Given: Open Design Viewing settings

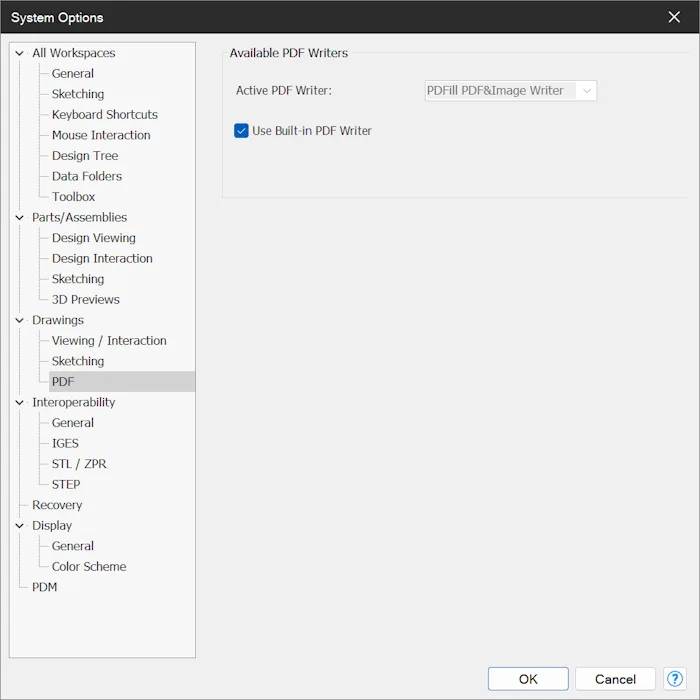Looking at the screenshot, I should pos(93,238).
